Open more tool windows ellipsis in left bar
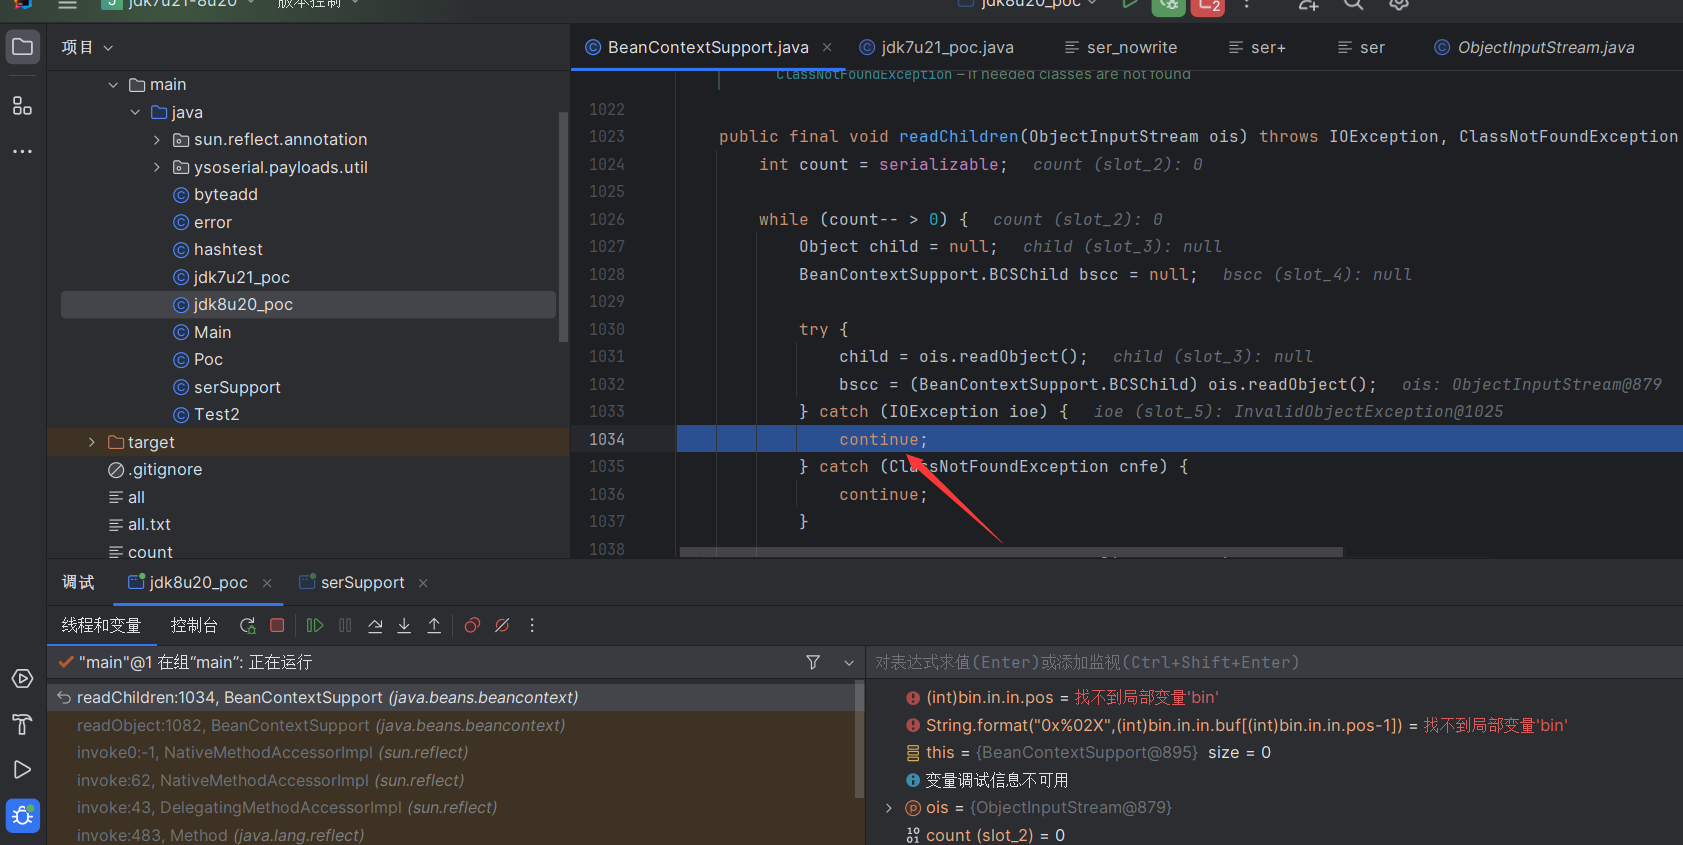This screenshot has width=1683, height=845. pyautogui.click(x=22, y=151)
